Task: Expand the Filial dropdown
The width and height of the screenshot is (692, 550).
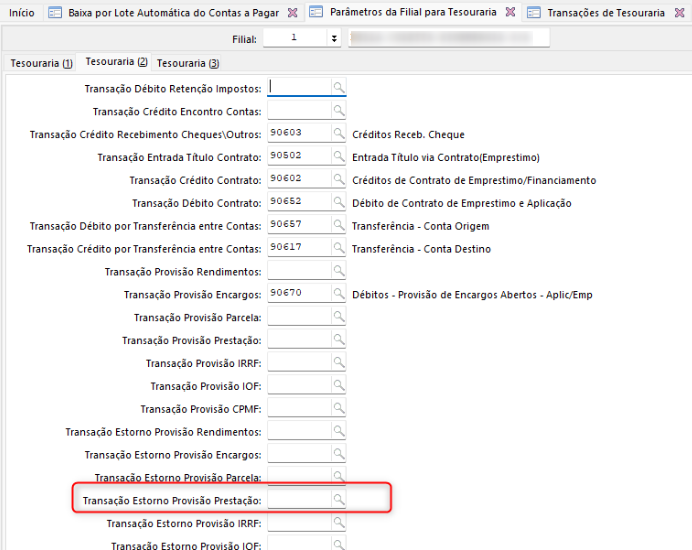Action: [333, 38]
